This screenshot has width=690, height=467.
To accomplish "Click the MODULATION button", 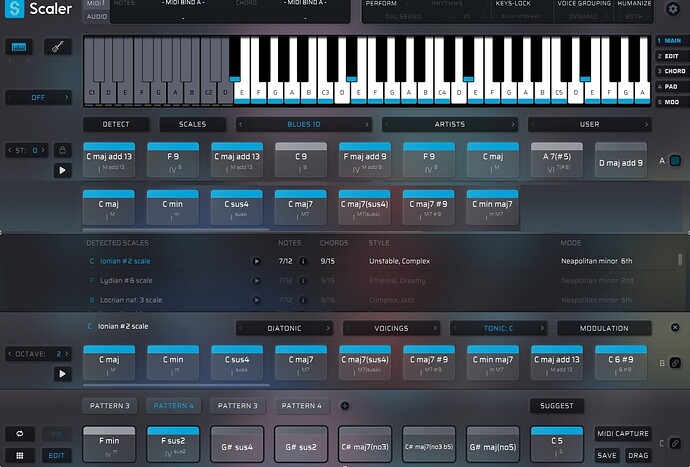I will tap(604, 328).
